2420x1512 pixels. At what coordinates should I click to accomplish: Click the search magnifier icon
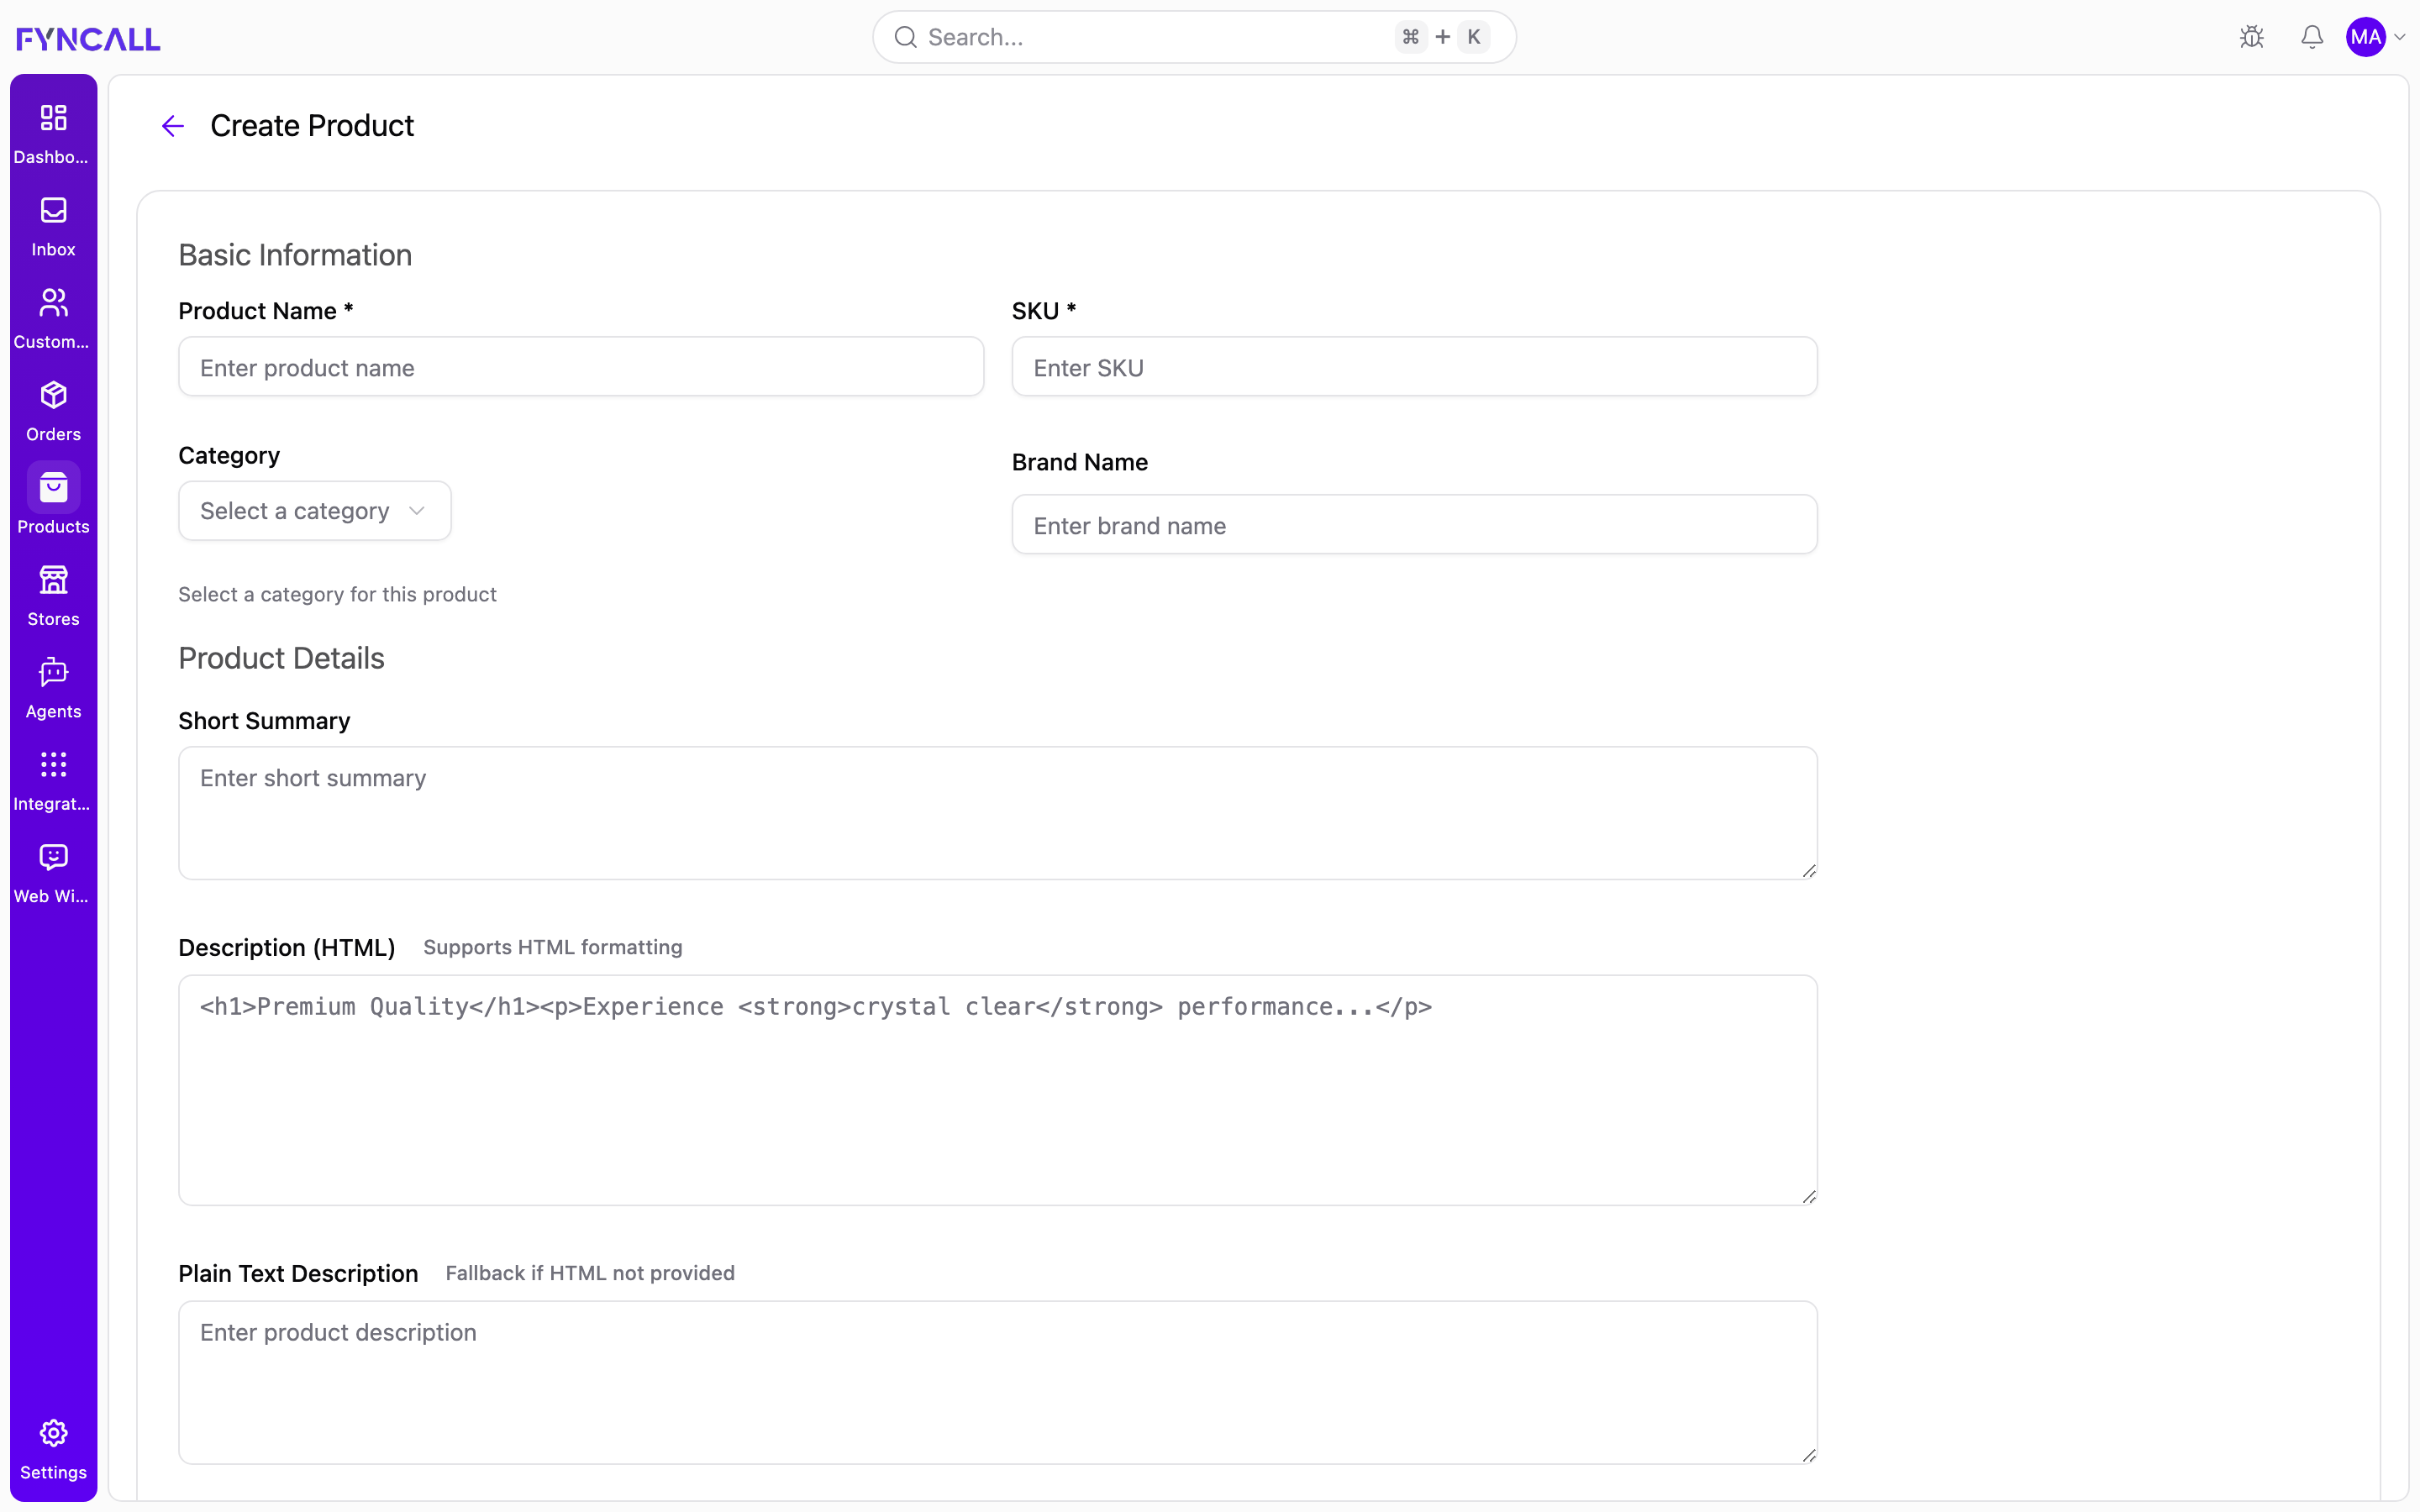coord(906,37)
